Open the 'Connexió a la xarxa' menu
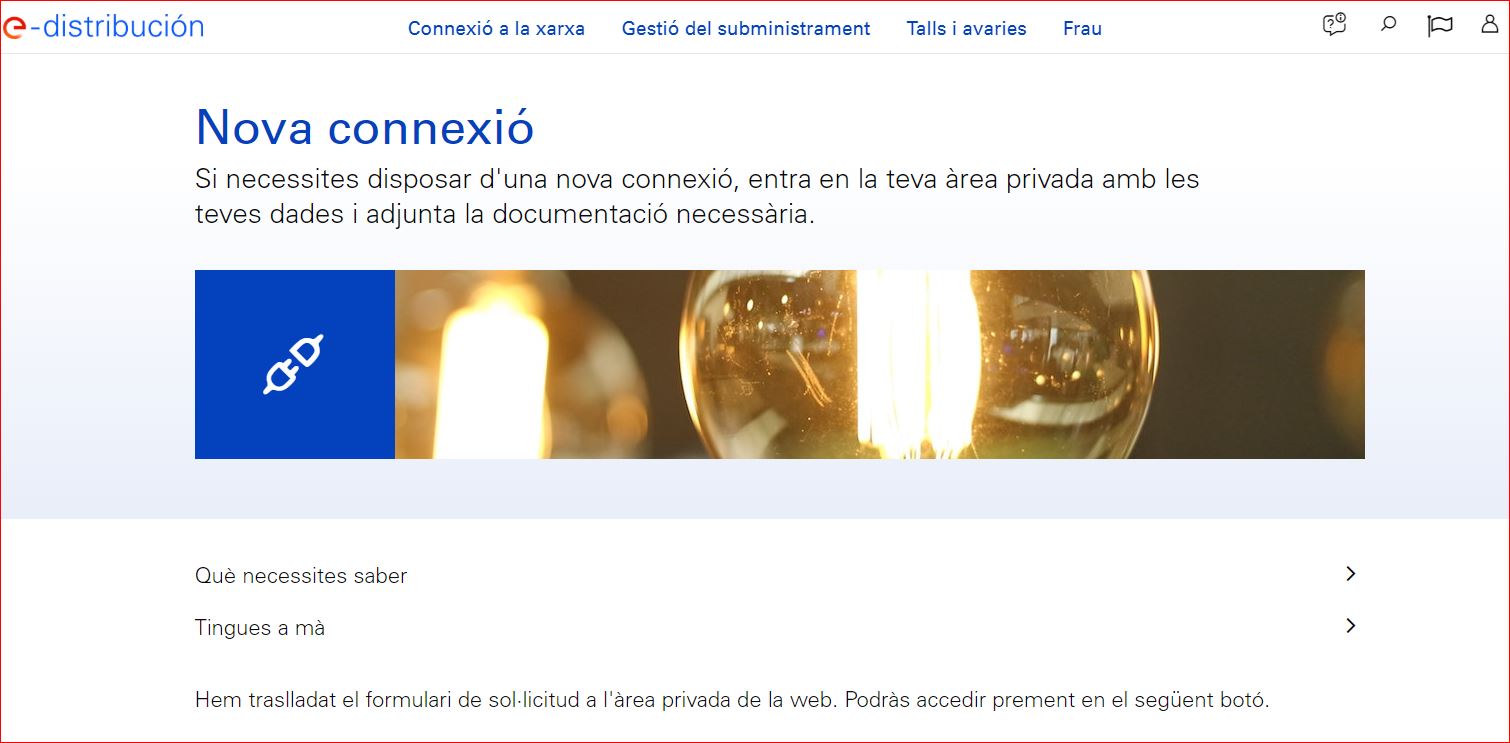Screen dimensions: 1510x743 (x=496, y=29)
